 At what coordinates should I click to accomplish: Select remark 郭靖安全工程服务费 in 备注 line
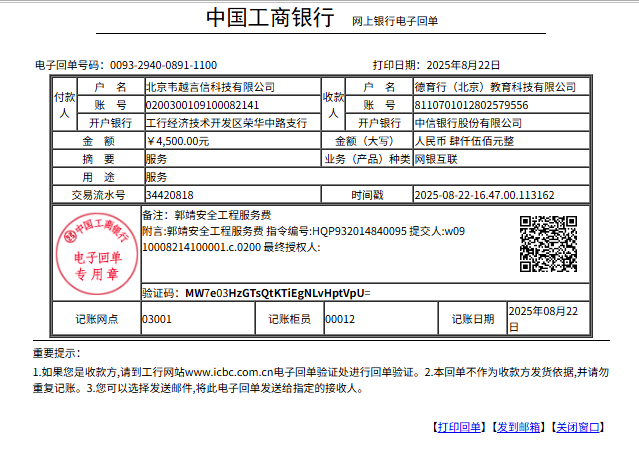223,215
